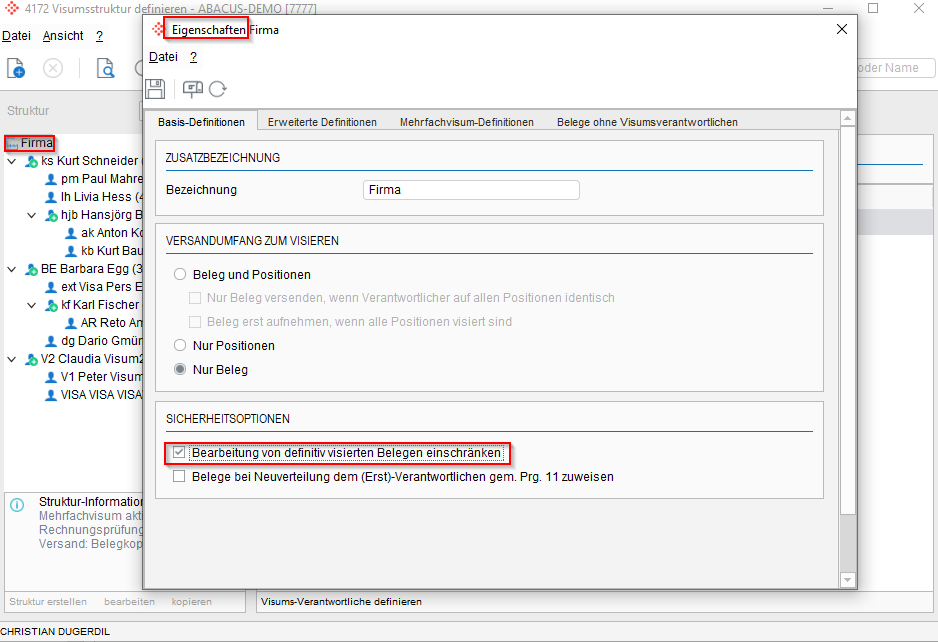Click the Firma structure icon in the tree
The image size is (938, 642).
12,144
